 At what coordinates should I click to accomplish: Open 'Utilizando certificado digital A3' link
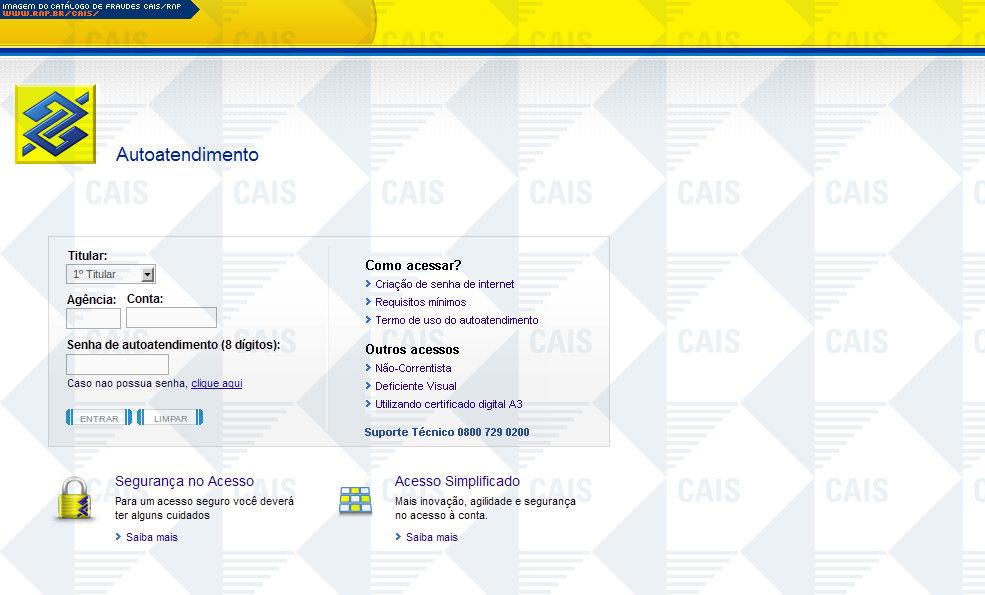(x=448, y=404)
